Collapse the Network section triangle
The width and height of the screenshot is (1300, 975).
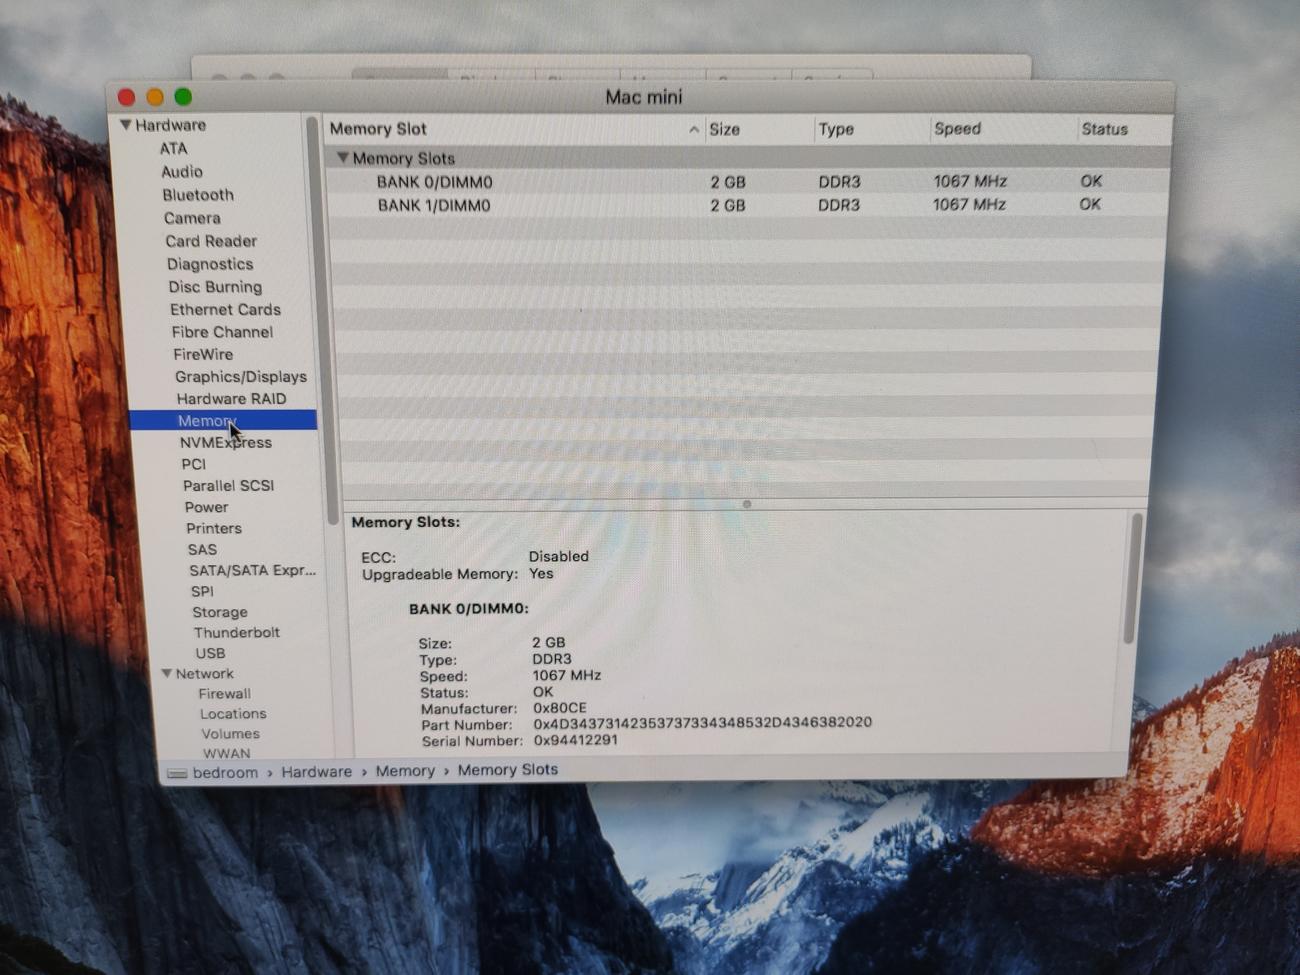[167, 674]
